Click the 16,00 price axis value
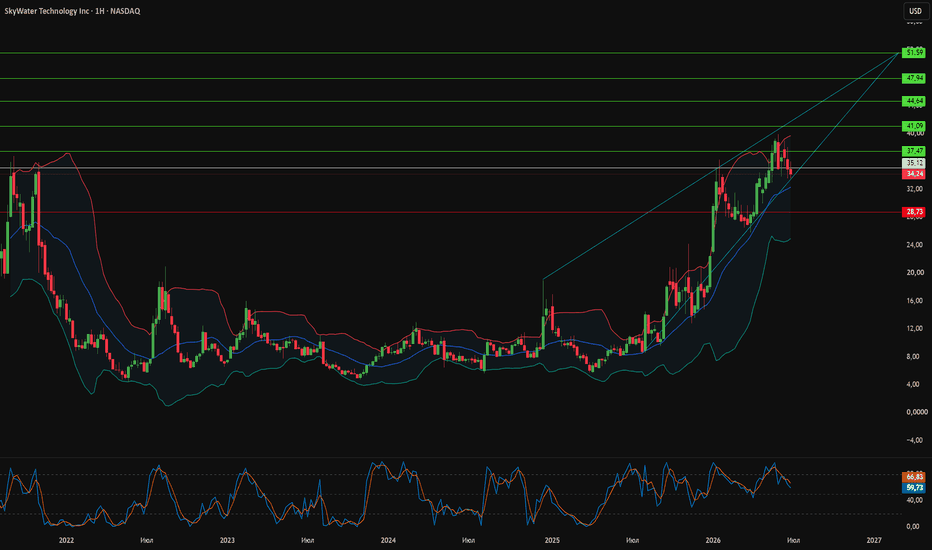Image resolution: width=932 pixels, height=550 pixels. click(914, 300)
